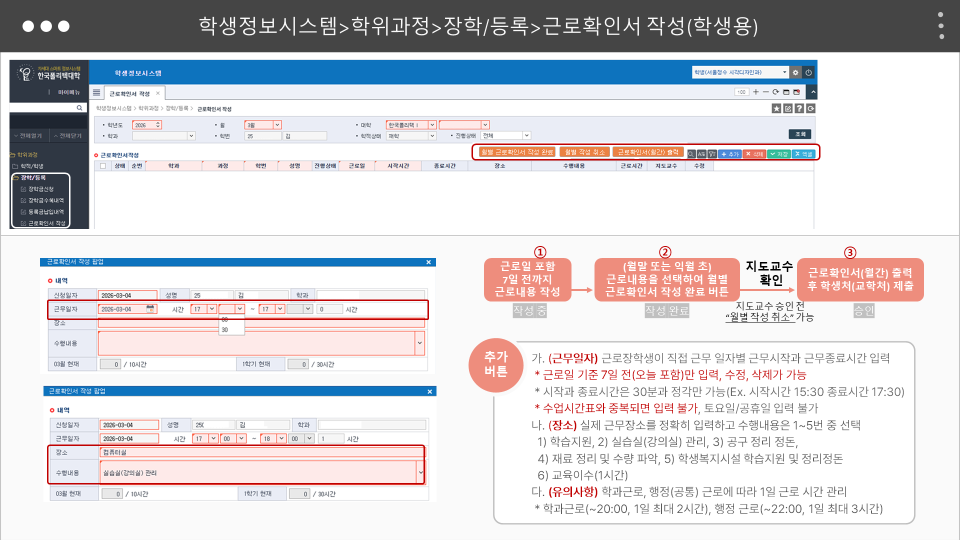Tick the select-all checkbox in grid header
Viewport: 960px width, 540px height.
(x=102, y=167)
